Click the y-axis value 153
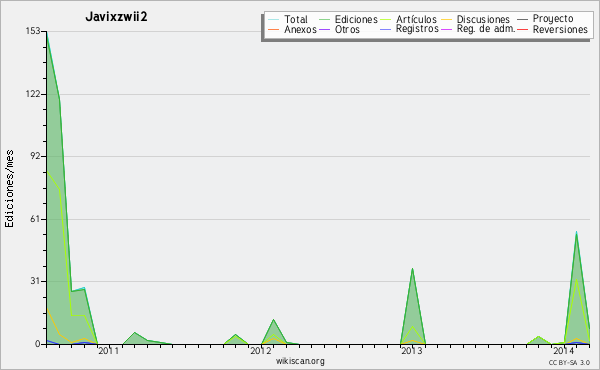Screen dimensions: 600x370 [33, 31]
